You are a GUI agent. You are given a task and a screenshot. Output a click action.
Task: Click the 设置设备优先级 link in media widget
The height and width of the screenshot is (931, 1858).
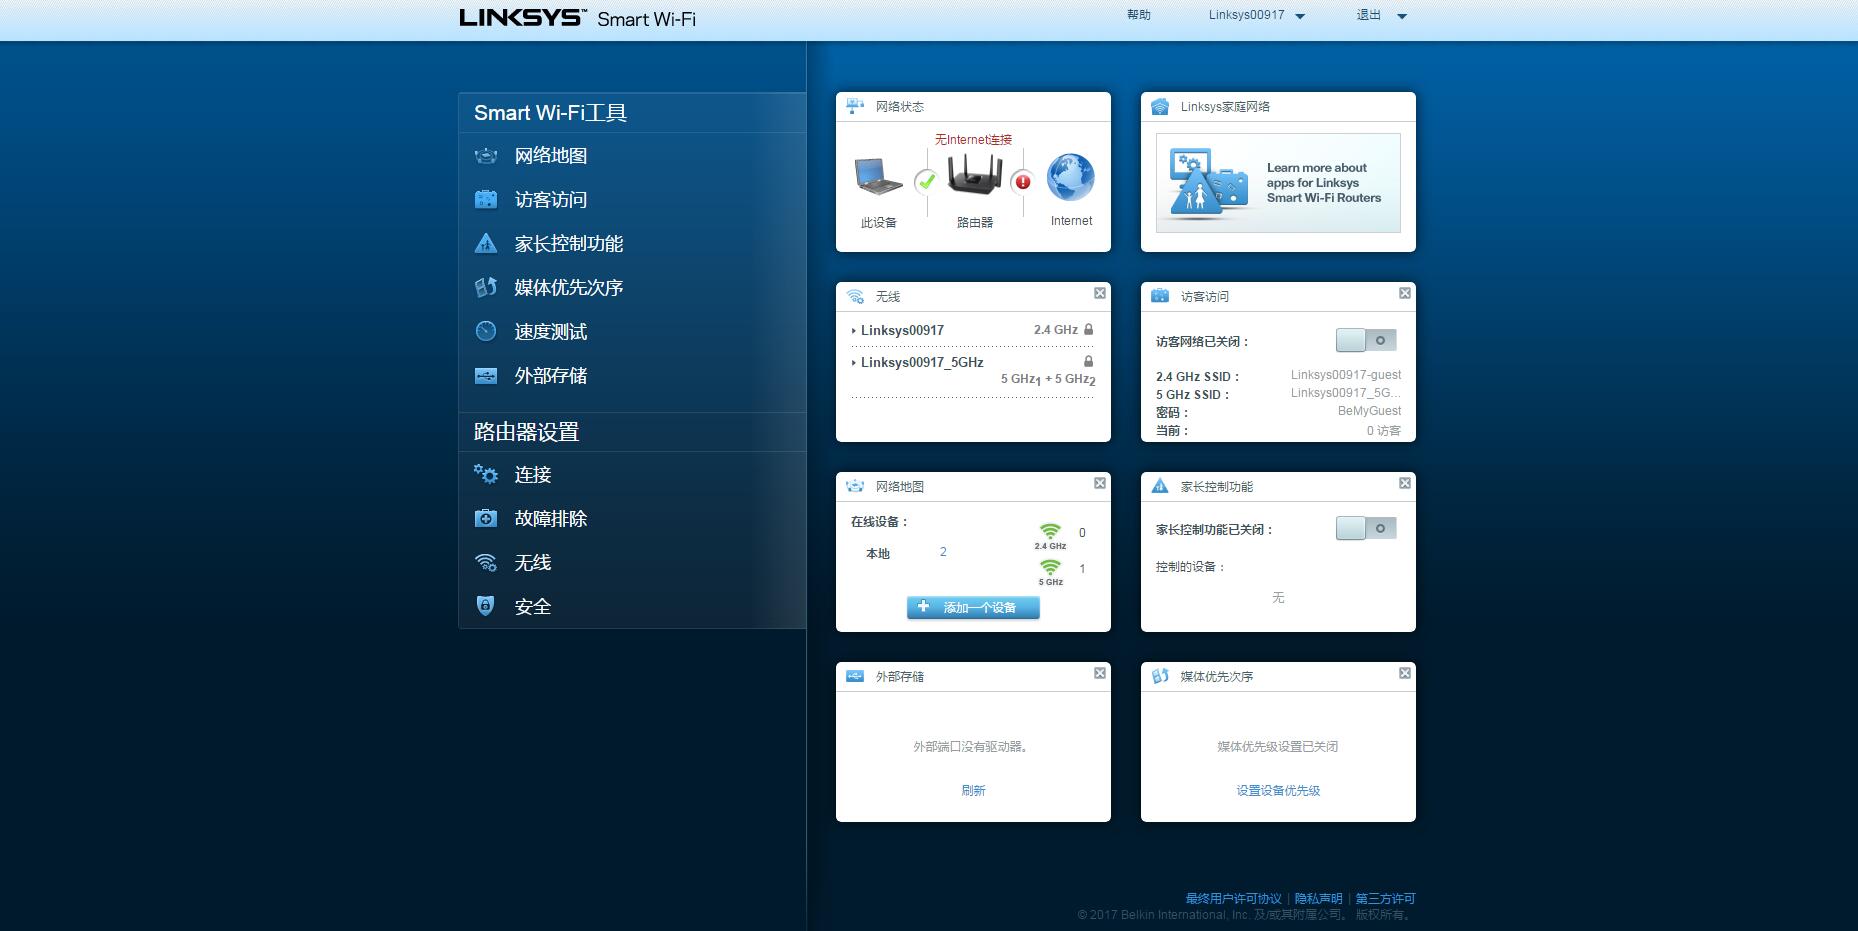[1277, 791]
